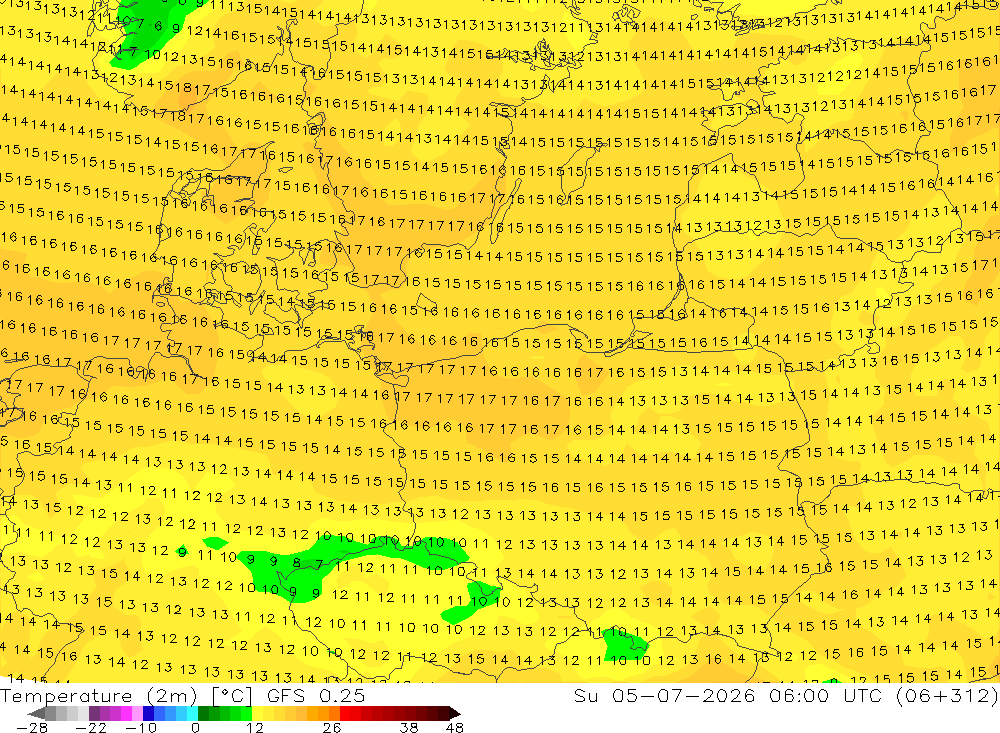Image resolution: width=1000 pixels, height=733 pixels.
Task: Click the cyan legend segment above 0
Action: [192, 713]
